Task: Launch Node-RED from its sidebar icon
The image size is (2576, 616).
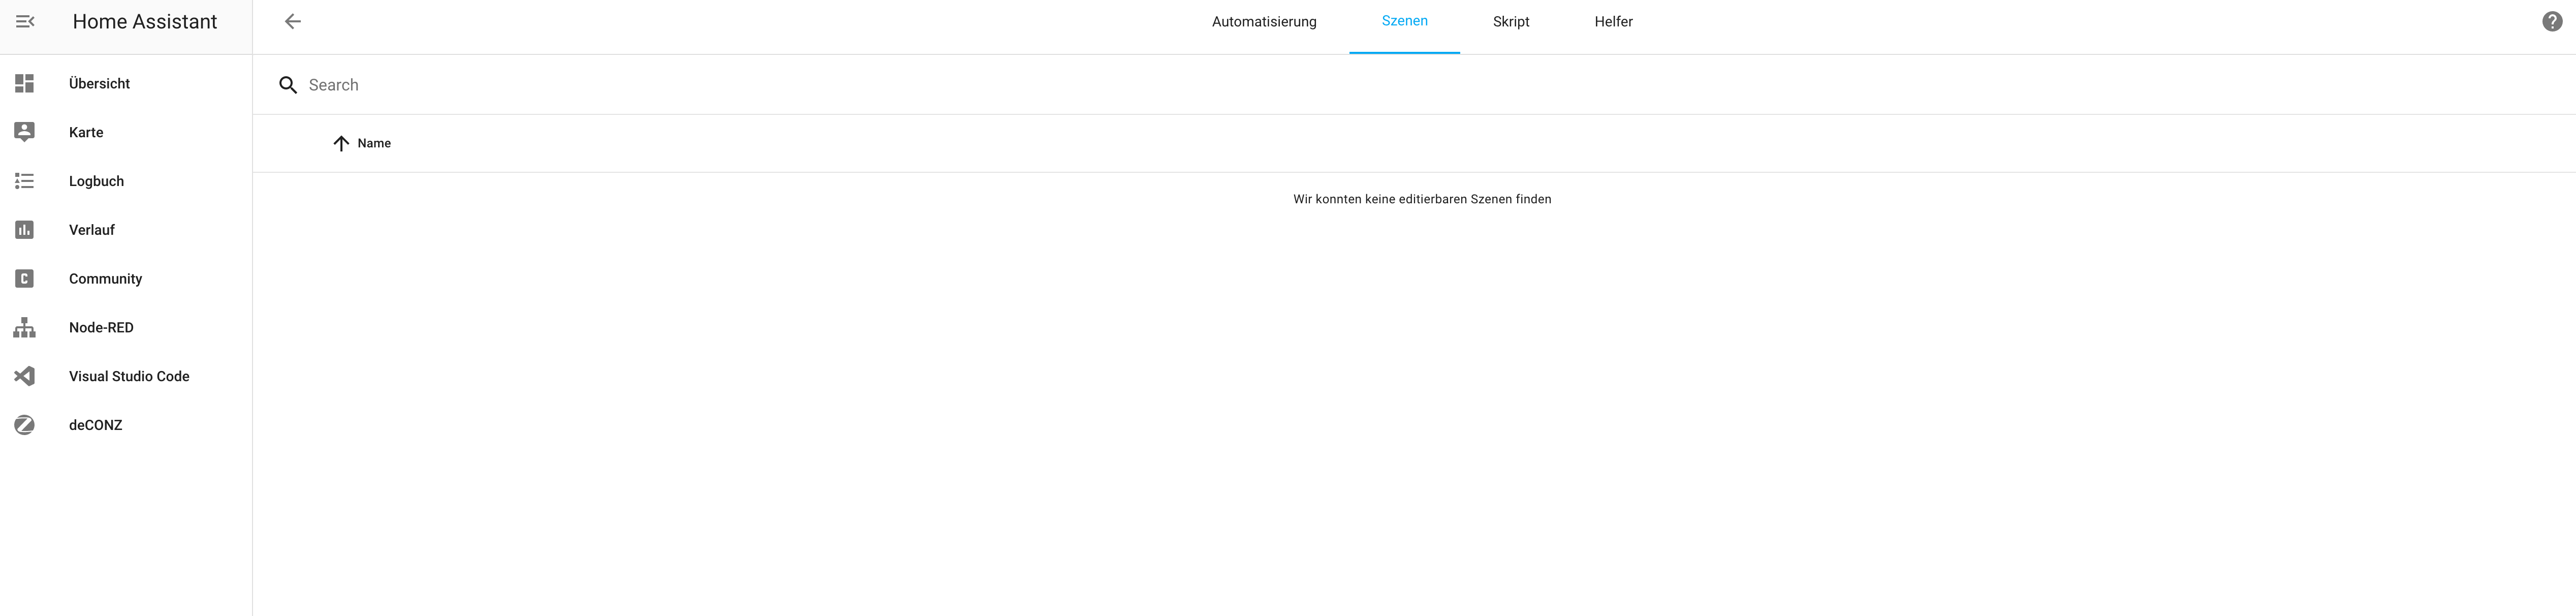Action: coord(24,327)
